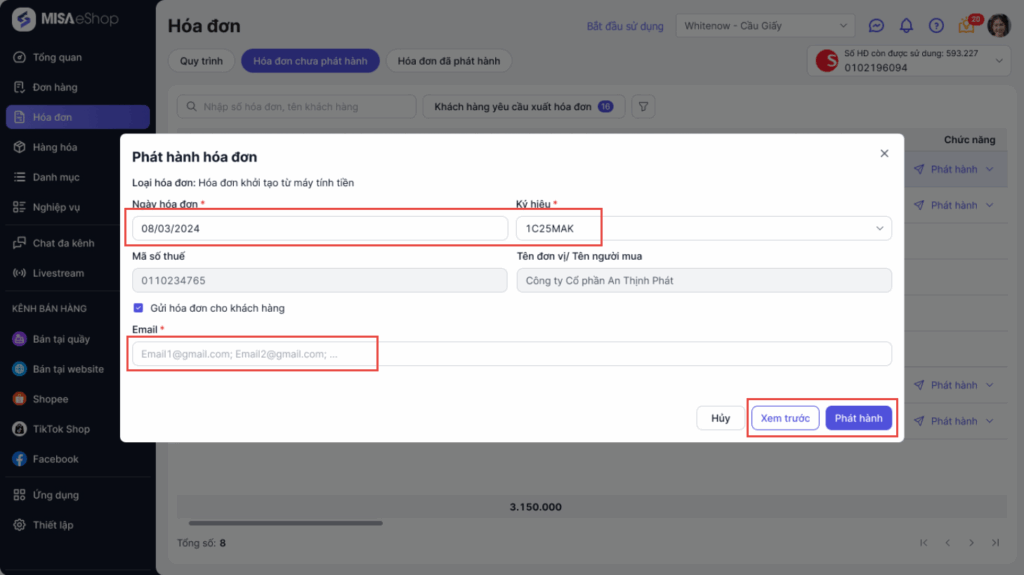Go to Livestream in sidebar
The height and width of the screenshot is (575, 1024).
click(x=58, y=273)
